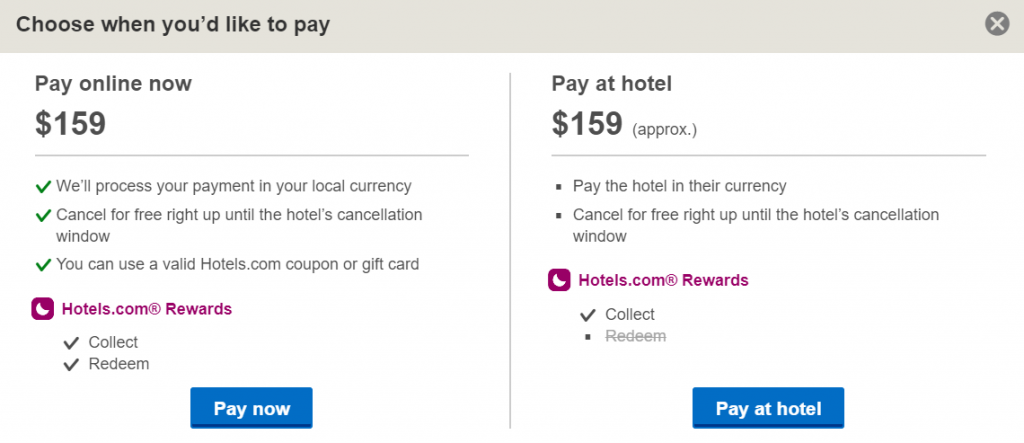Click the 'Choose when you'd like to pay' title
Viewport: 1024px width, 443px height.
point(173,24)
